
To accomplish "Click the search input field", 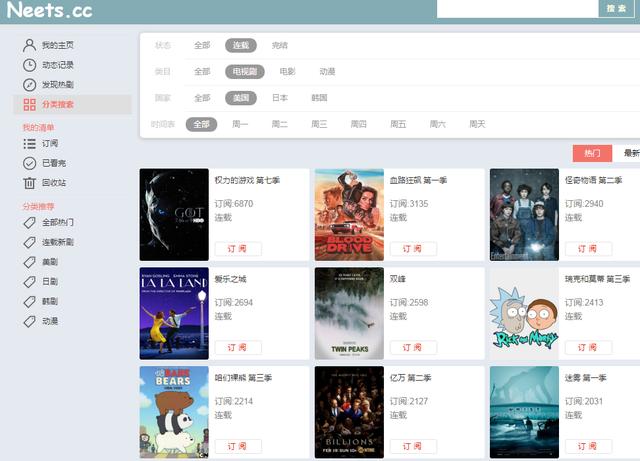I will coord(517,9).
